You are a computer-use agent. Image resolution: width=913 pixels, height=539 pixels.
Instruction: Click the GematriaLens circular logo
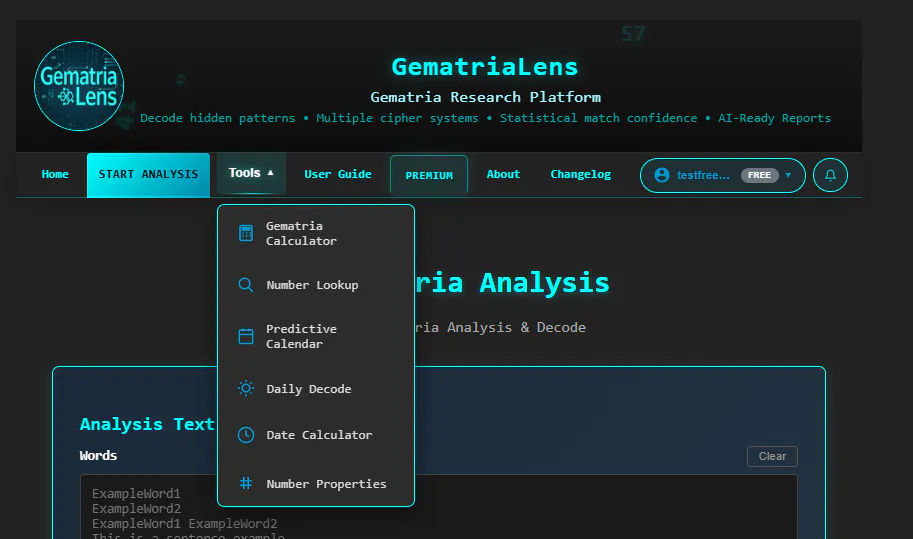[x=79, y=86]
